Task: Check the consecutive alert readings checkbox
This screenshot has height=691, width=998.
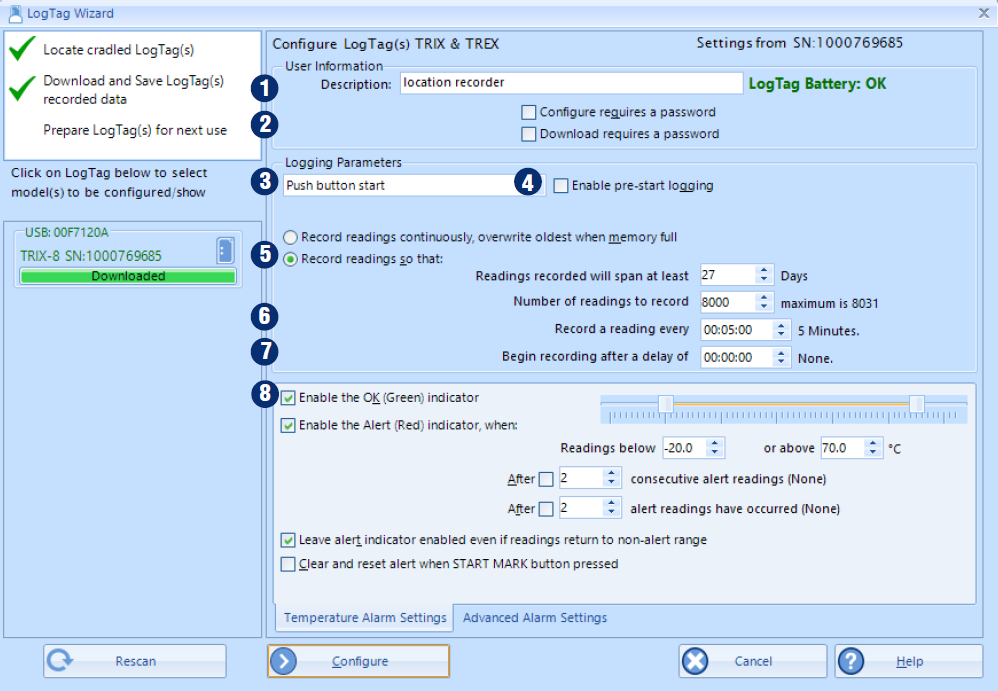Action: pos(546,479)
